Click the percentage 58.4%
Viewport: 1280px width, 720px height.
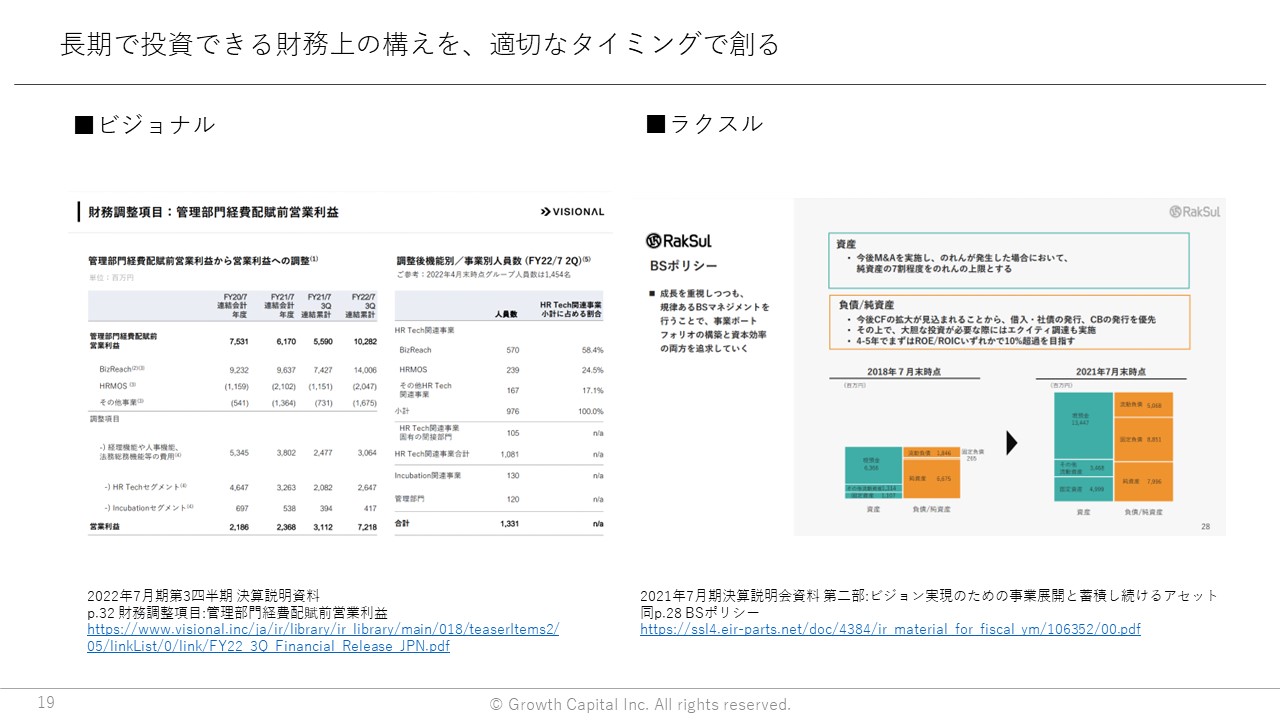tap(593, 350)
